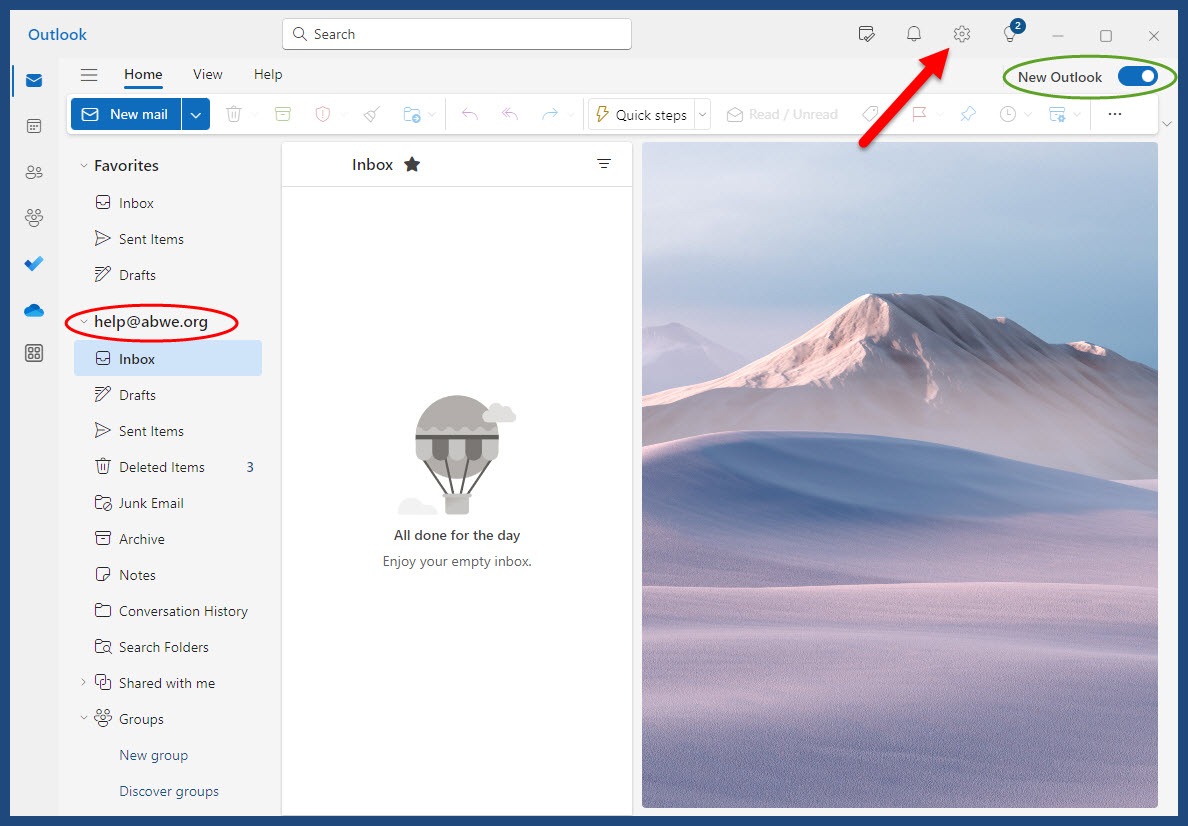Open To Do checkmark app
Viewport: 1188px width, 826px height.
(34, 264)
